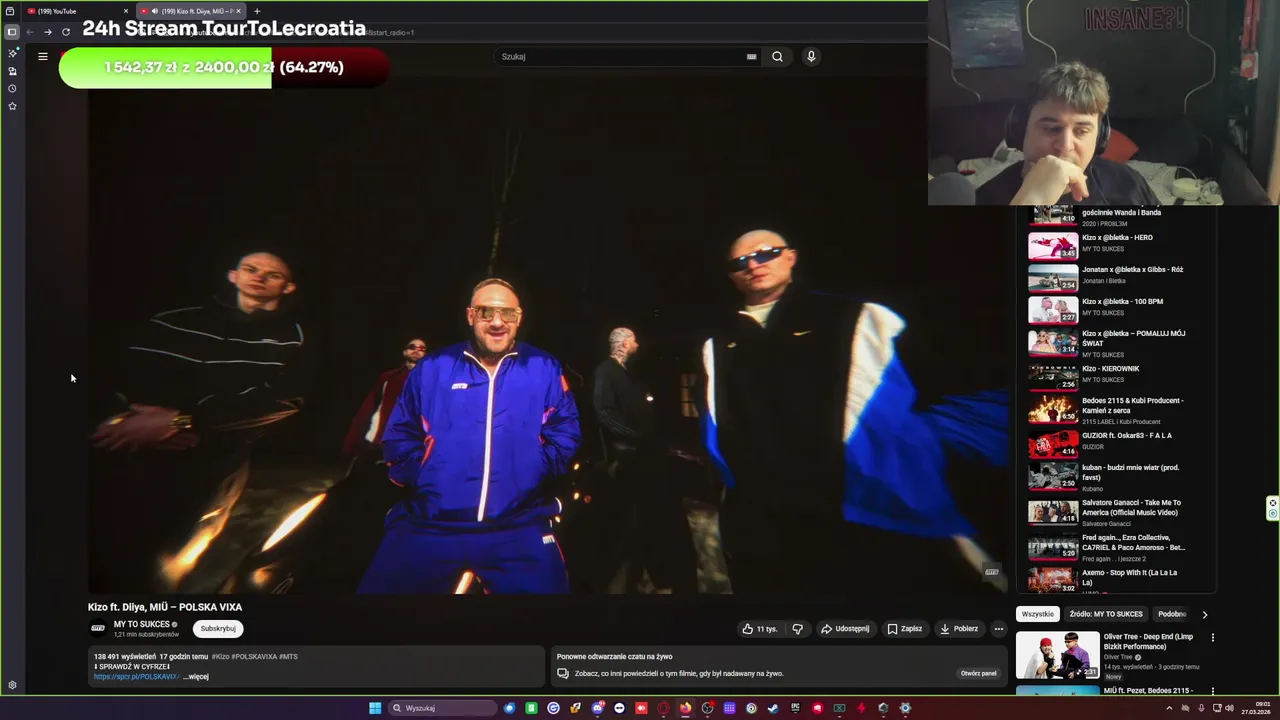The height and width of the screenshot is (720, 1280).
Task: Open MY TO SUKCES channel avatar
Action: tap(98, 628)
